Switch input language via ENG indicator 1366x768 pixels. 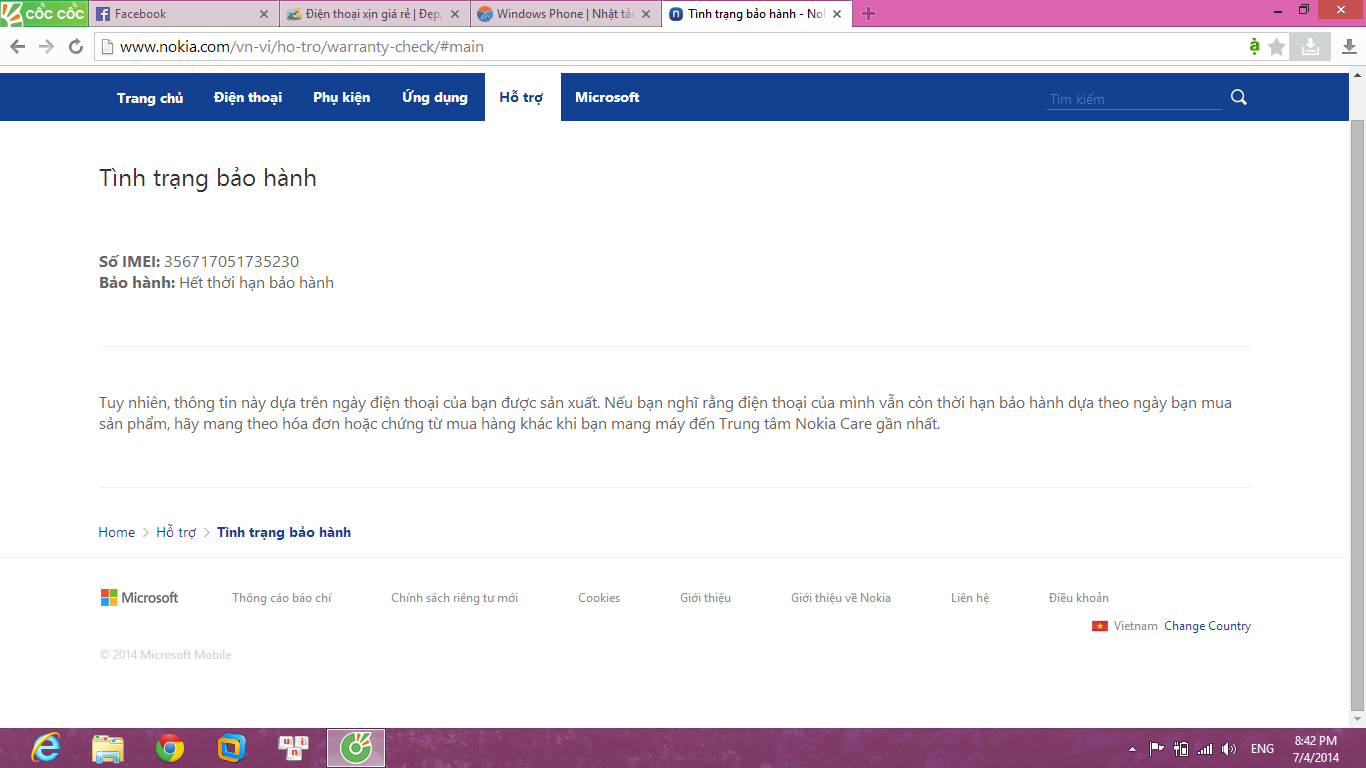(1262, 749)
